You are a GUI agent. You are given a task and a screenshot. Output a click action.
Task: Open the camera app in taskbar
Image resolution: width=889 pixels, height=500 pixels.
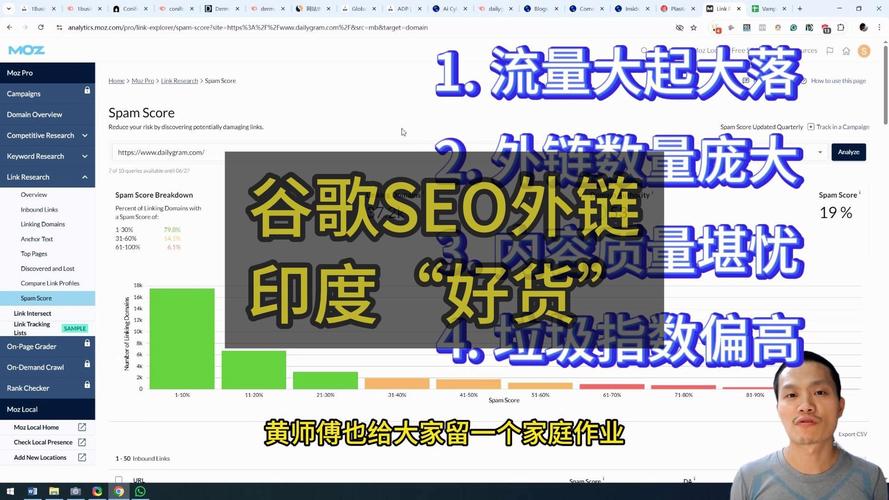pyautogui.click(x=75, y=491)
